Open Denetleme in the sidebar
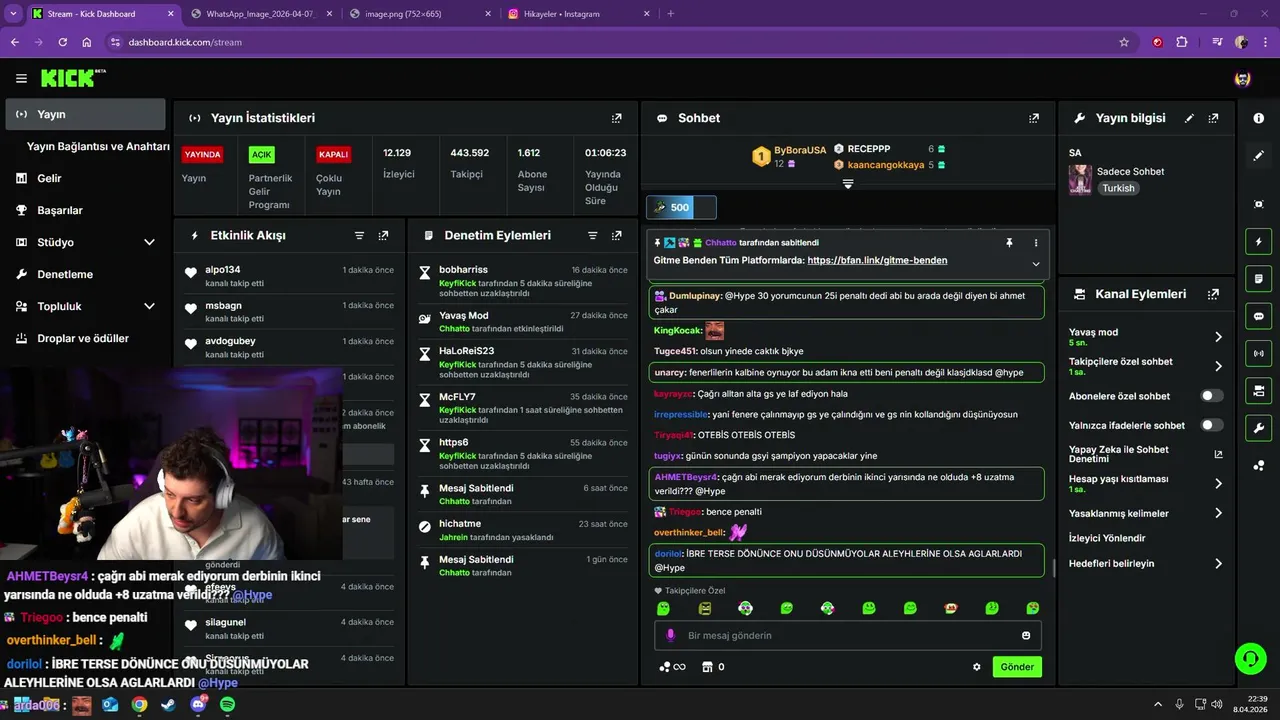Screen dimensions: 1280x720 click(x=85, y=274)
